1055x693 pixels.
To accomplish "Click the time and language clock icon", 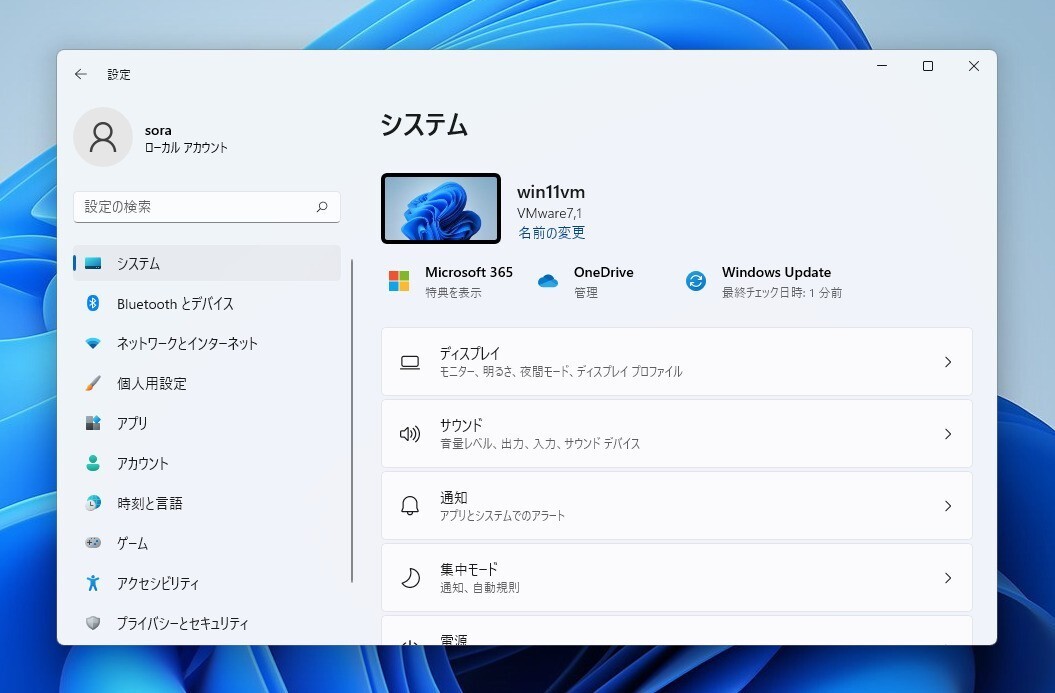I will [x=93, y=503].
